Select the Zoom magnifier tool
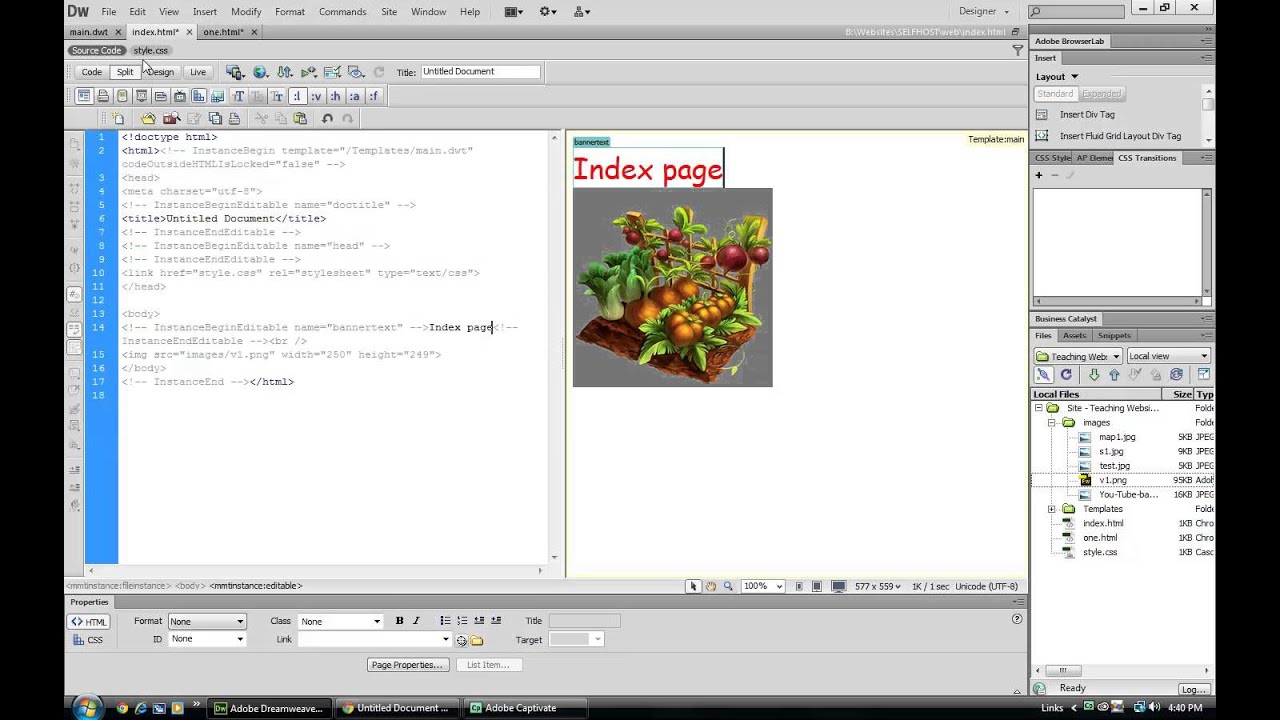Image resolution: width=1280 pixels, height=720 pixels. point(728,586)
